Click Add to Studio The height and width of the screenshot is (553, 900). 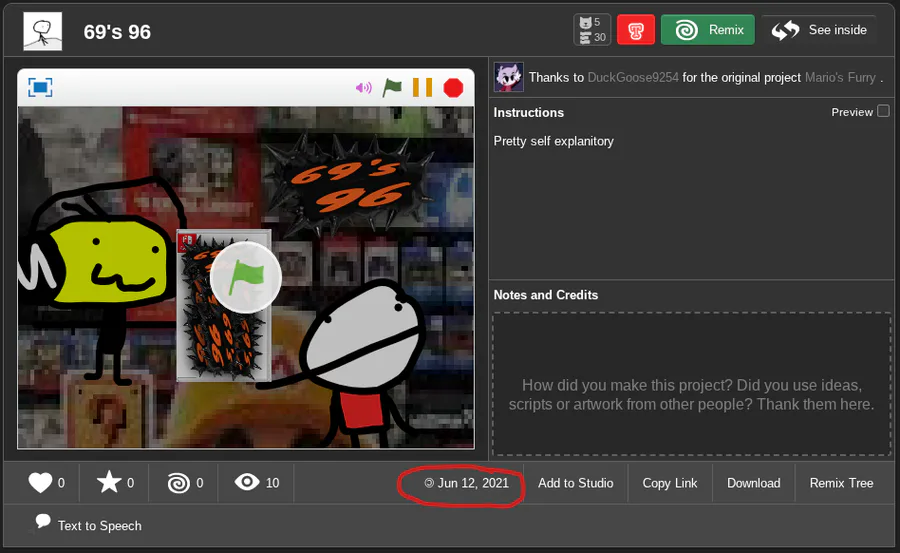[576, 483]
